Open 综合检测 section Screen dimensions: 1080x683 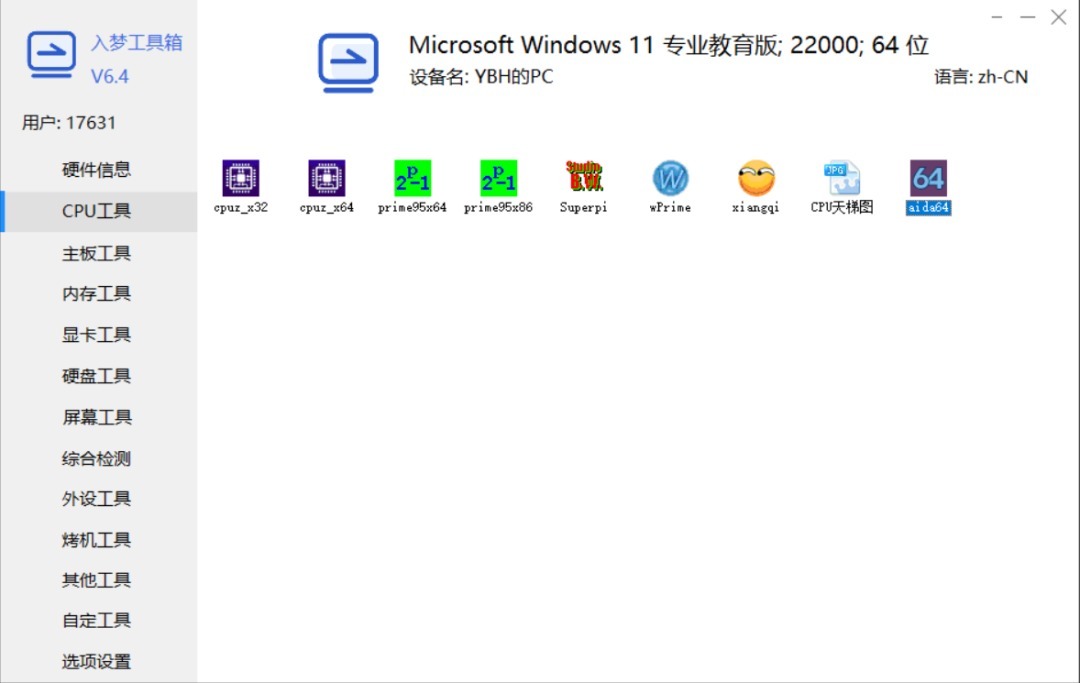[96, 459]
